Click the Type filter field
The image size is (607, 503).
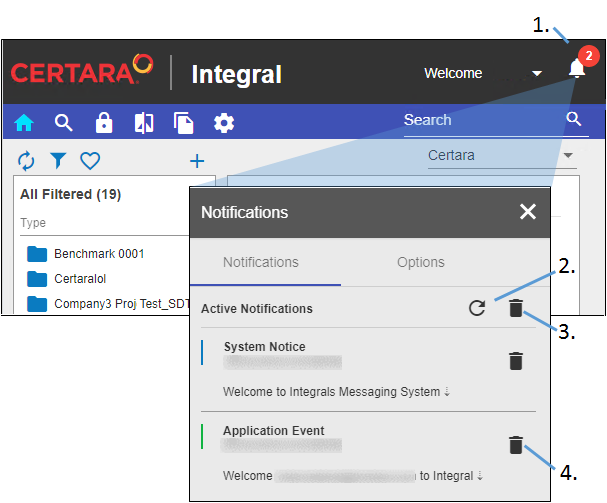click(x=105, y=223)
